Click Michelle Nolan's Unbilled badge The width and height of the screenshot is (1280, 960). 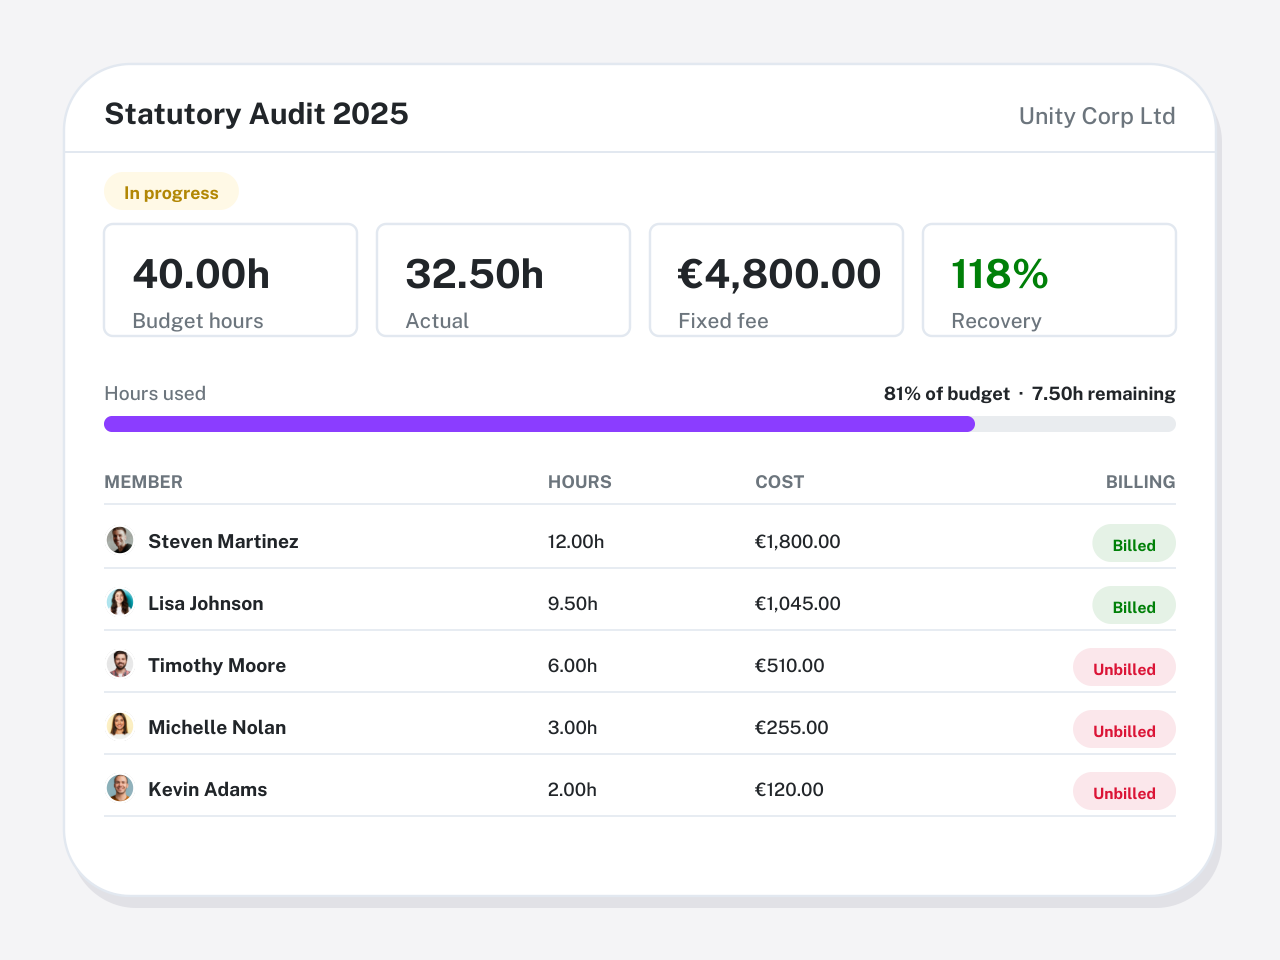[x=1124, y=730]
